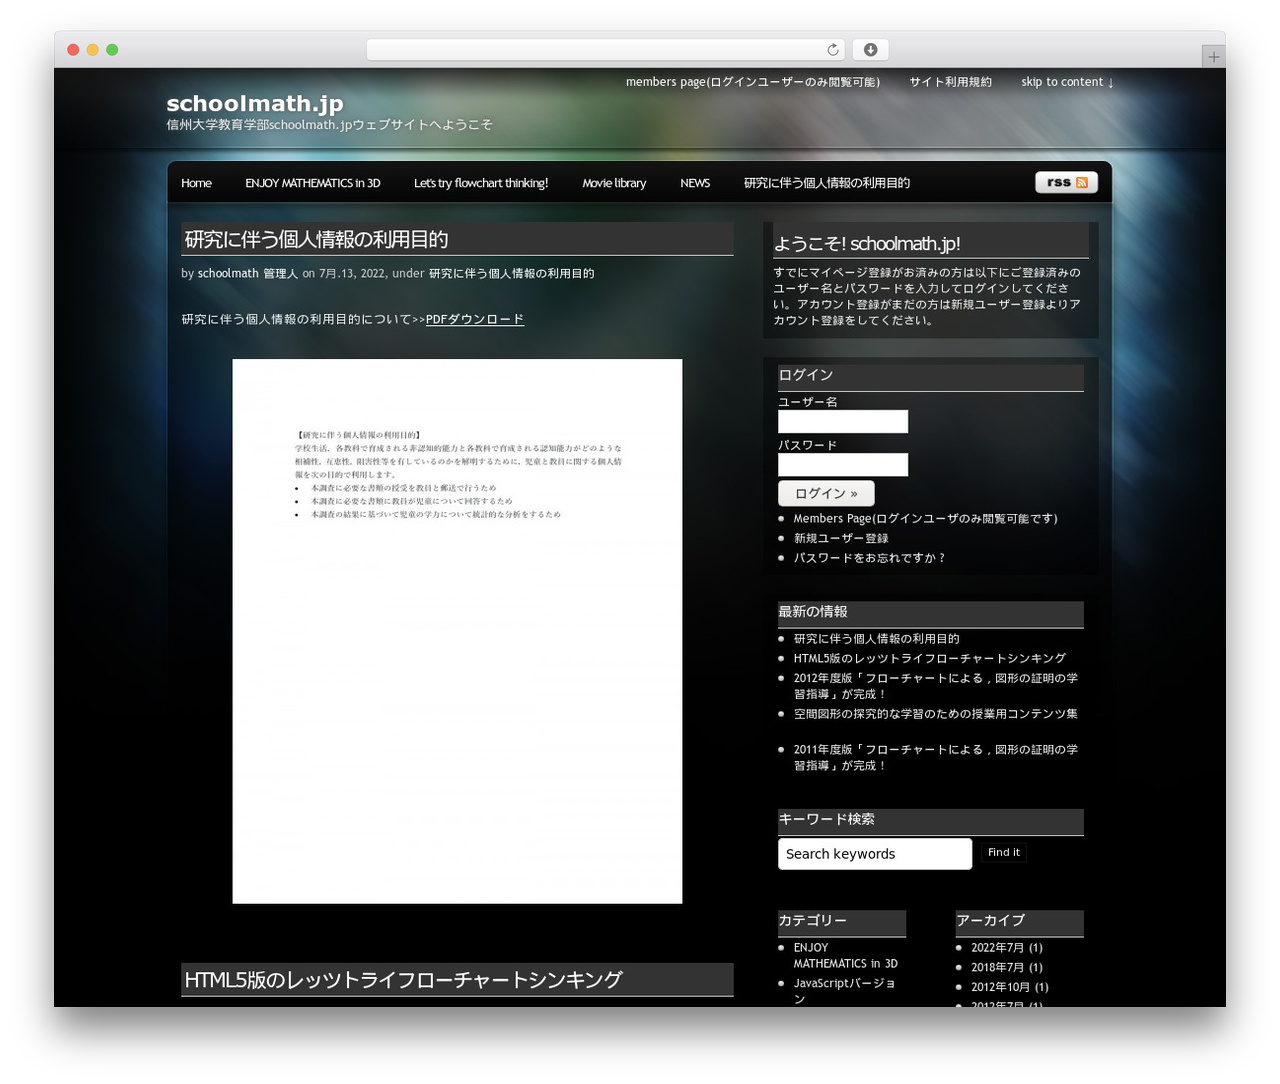
Task: Open Movie library menu item
Action: [614, 183]
